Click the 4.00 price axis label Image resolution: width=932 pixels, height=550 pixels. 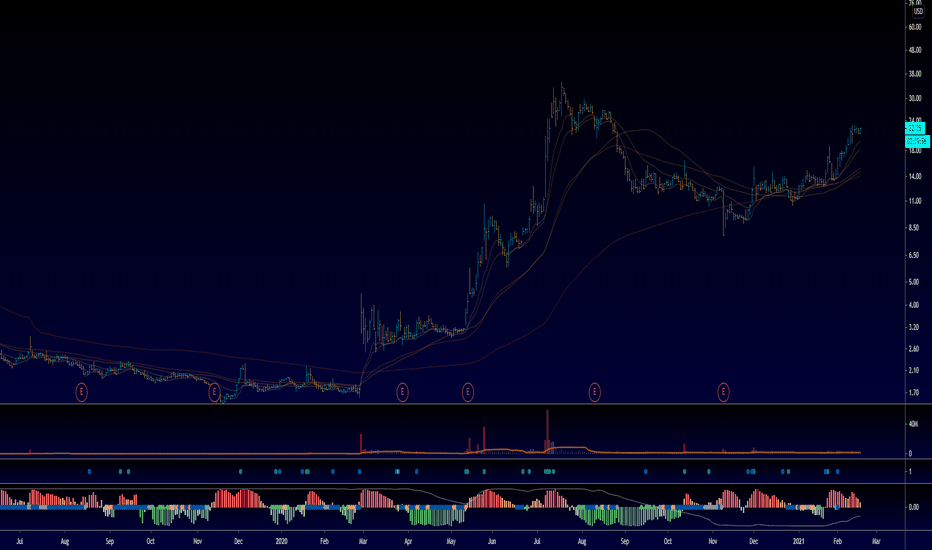click(x=914, y=305)
